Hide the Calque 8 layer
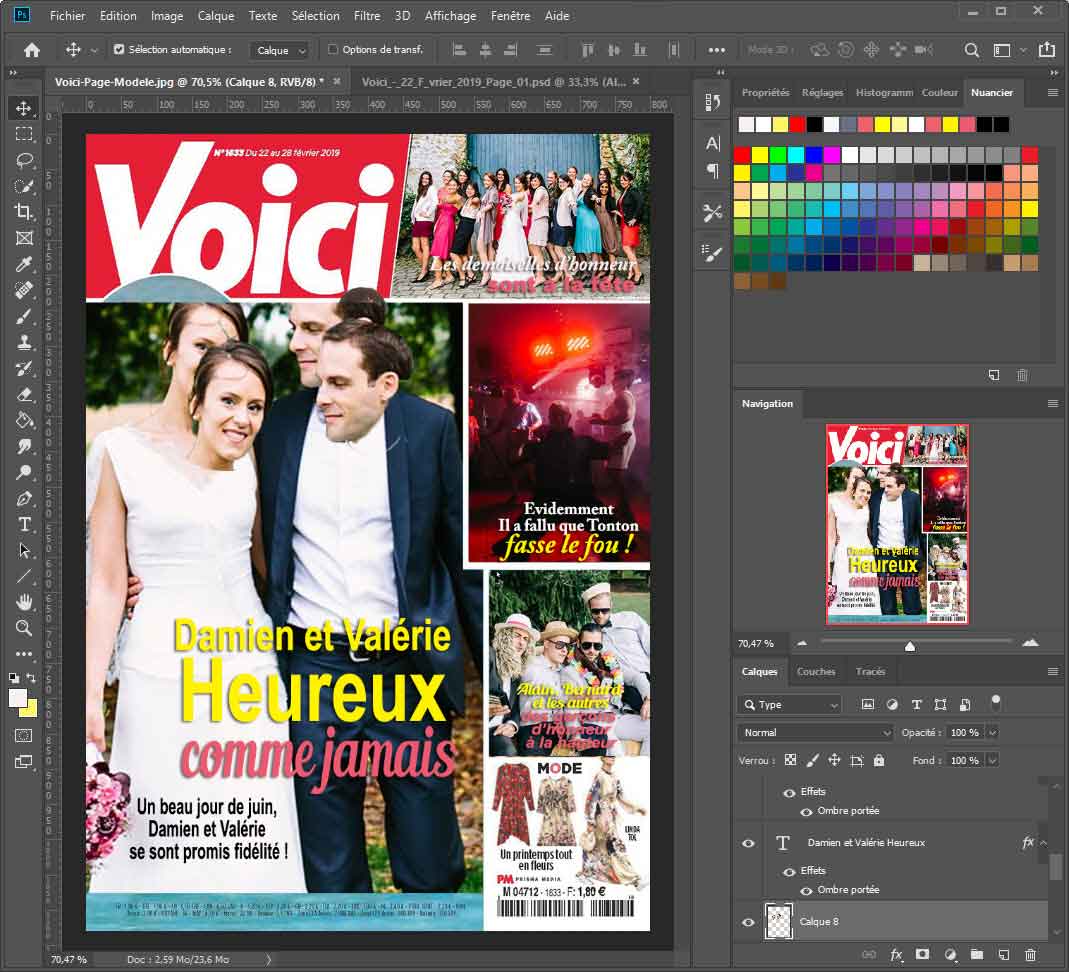 pos(748,922)
